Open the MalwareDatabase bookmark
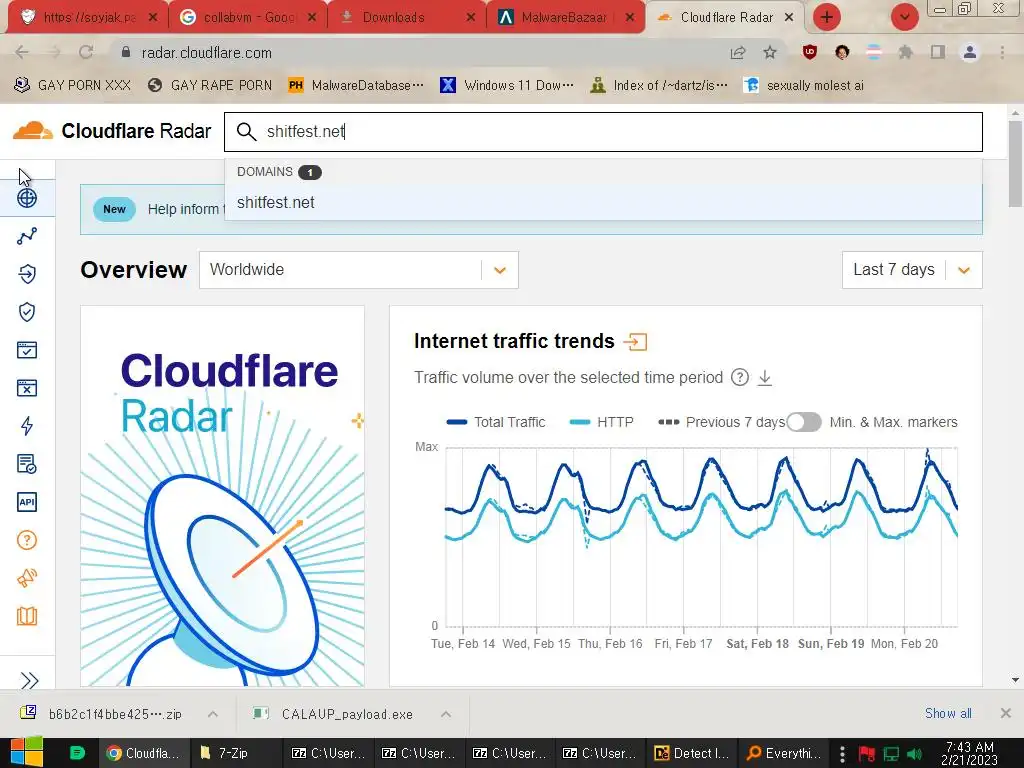 tap(356, 85)
